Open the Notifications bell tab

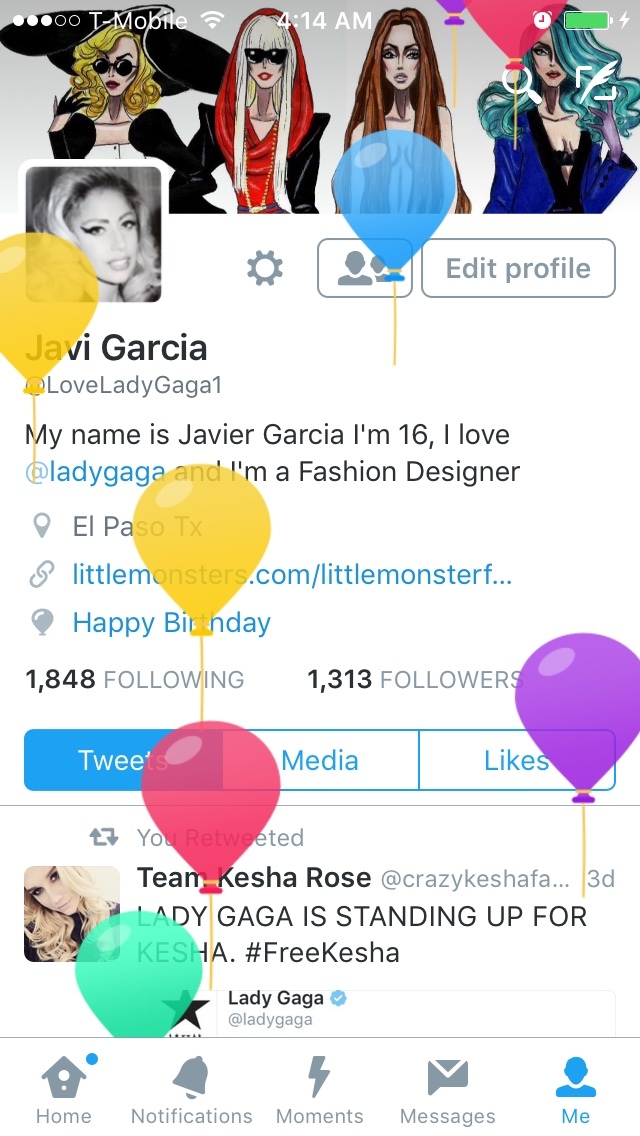pyautogui.click(x=191, y=1089)
